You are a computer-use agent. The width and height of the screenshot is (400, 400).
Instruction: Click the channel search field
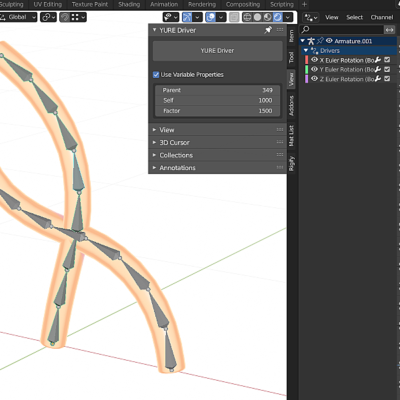tap(342, 30)
